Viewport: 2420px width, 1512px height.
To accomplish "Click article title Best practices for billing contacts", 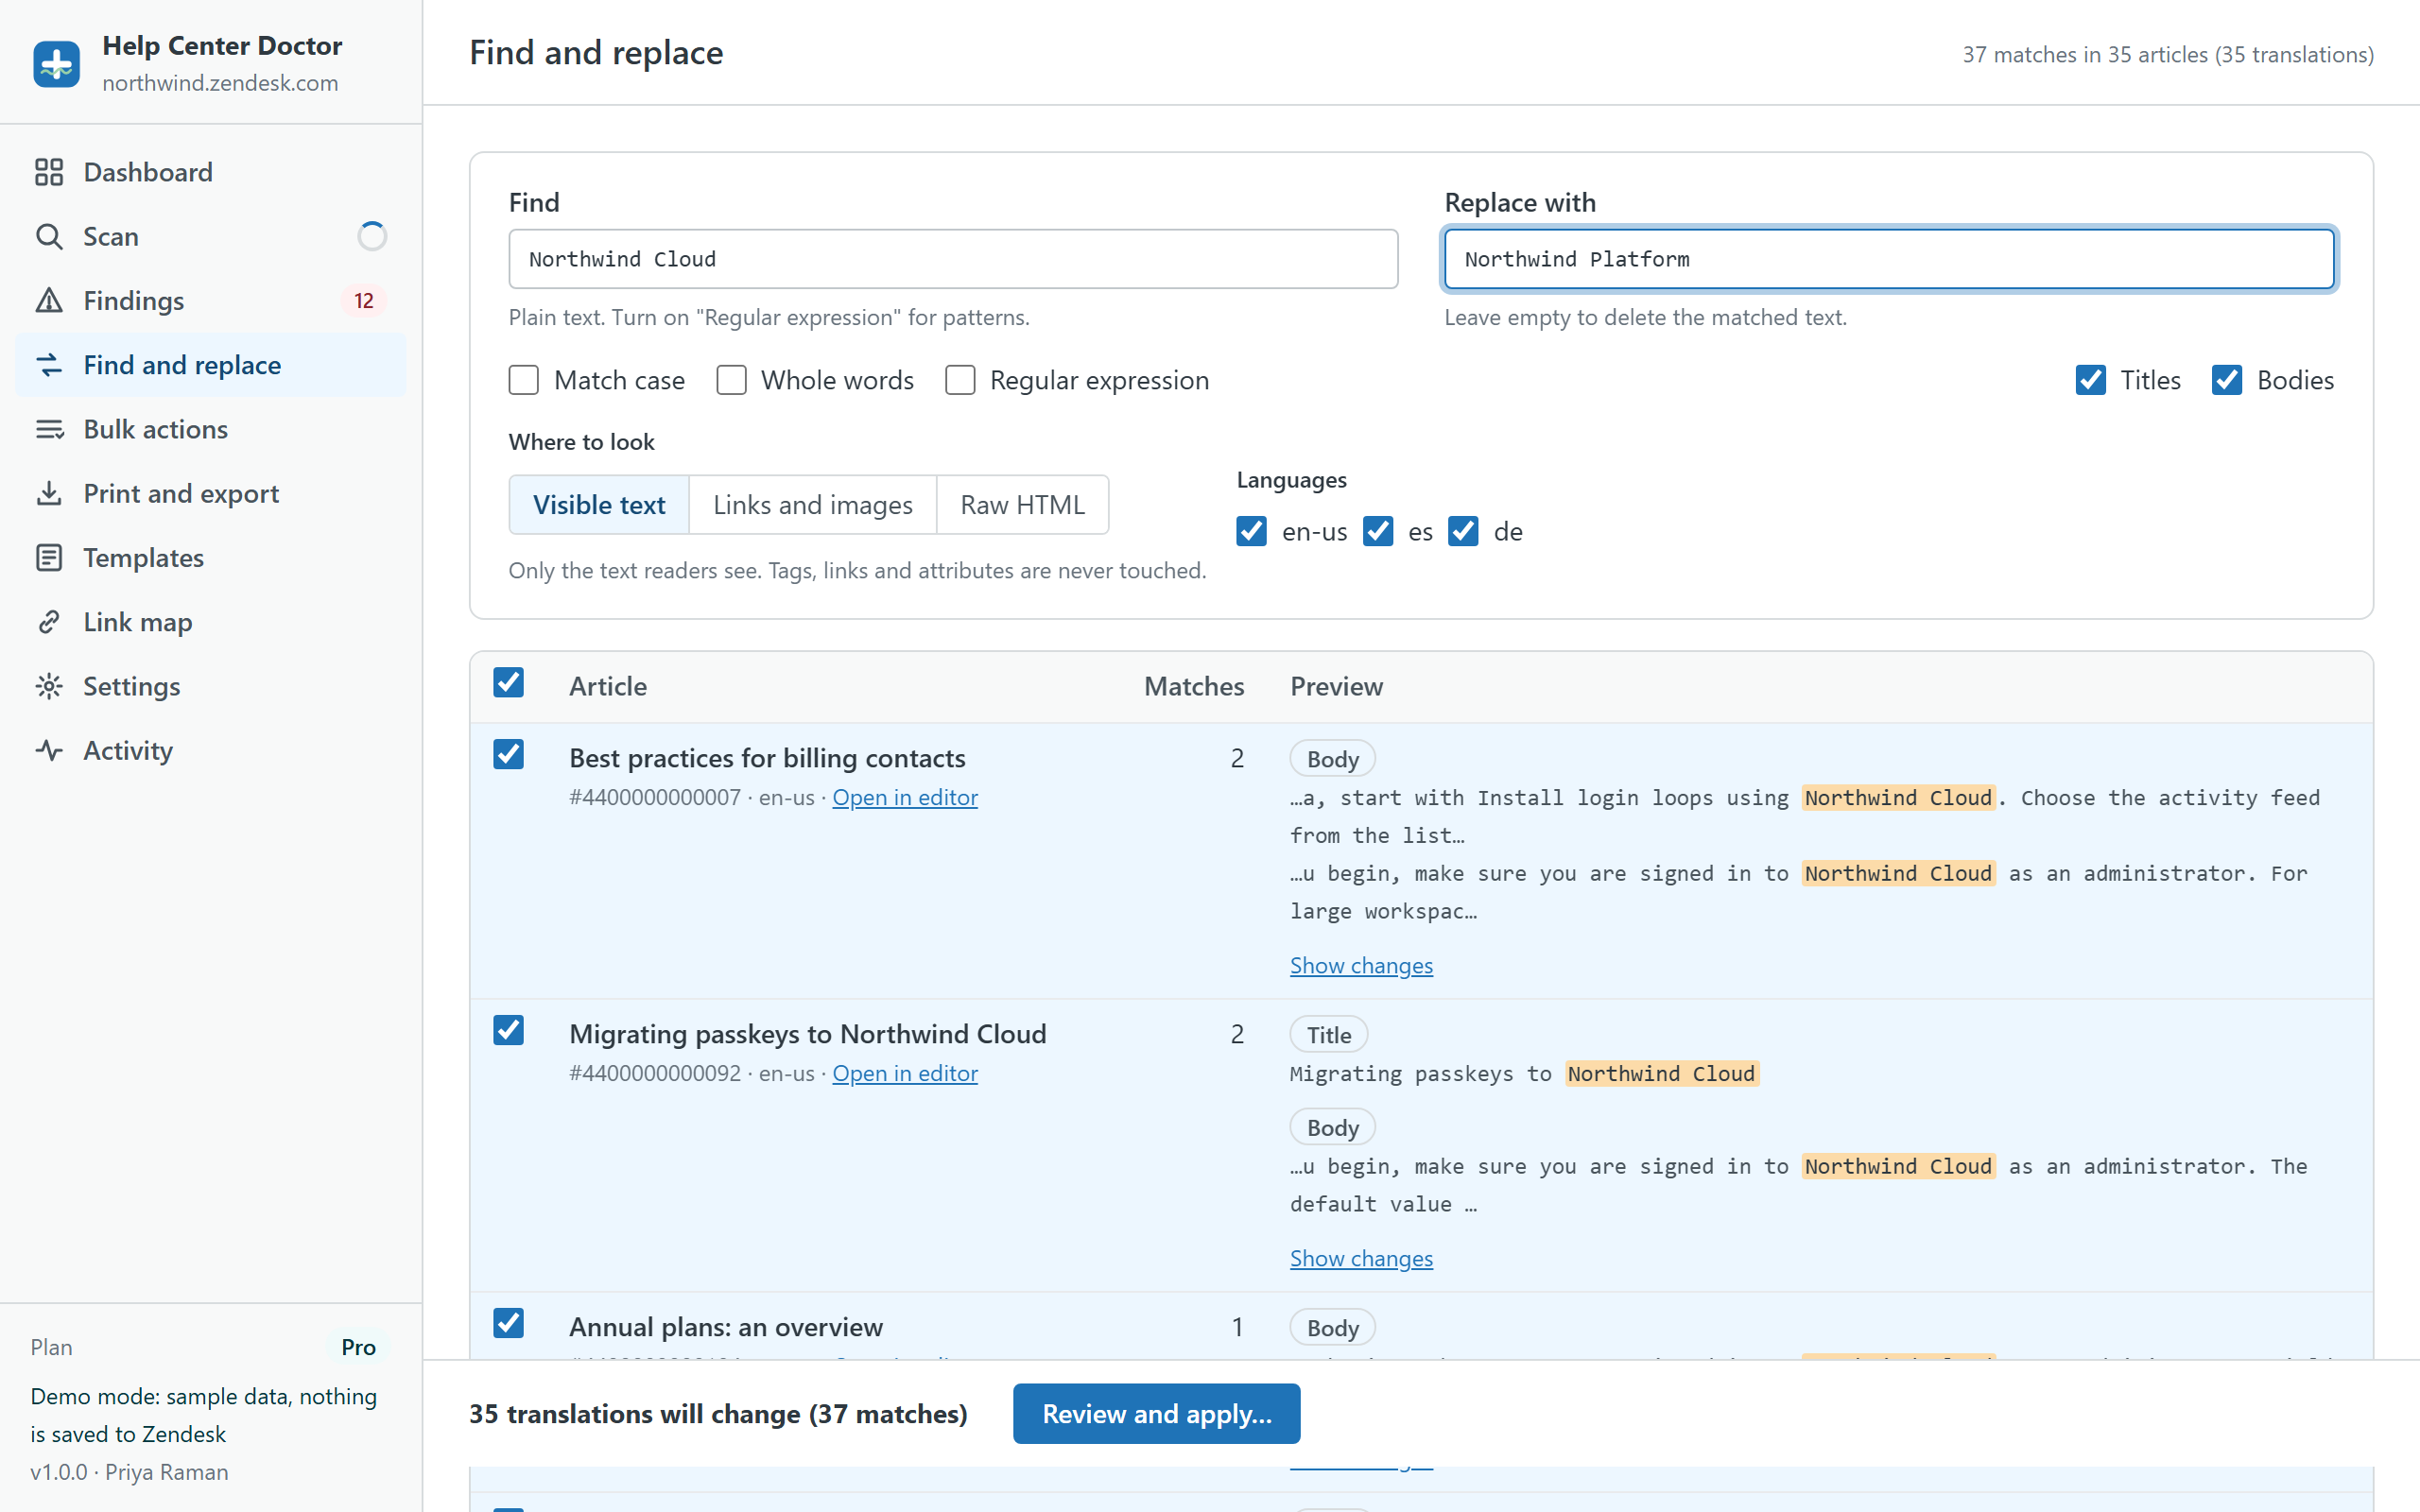I will (x=767, y=758).
